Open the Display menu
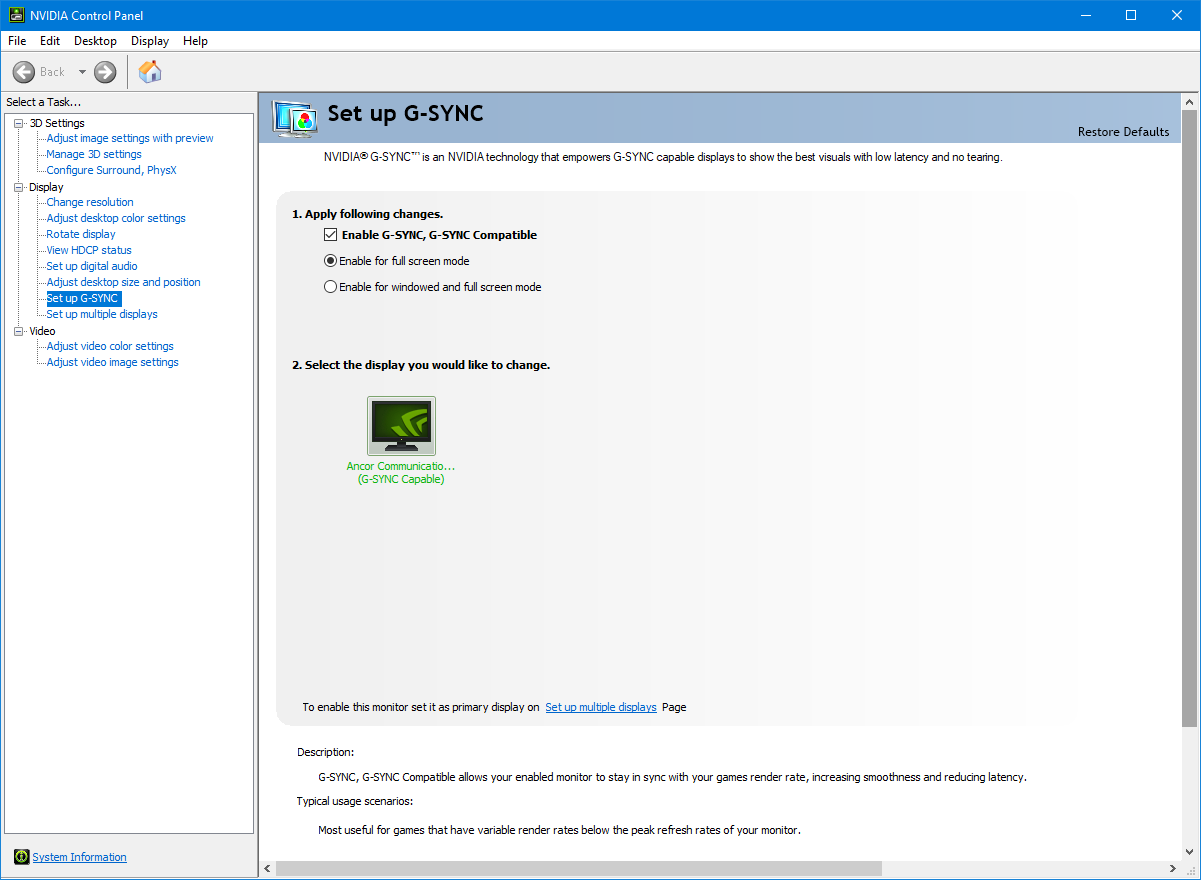The height and width of the screenshot is (880, 1201). point(150,41)
